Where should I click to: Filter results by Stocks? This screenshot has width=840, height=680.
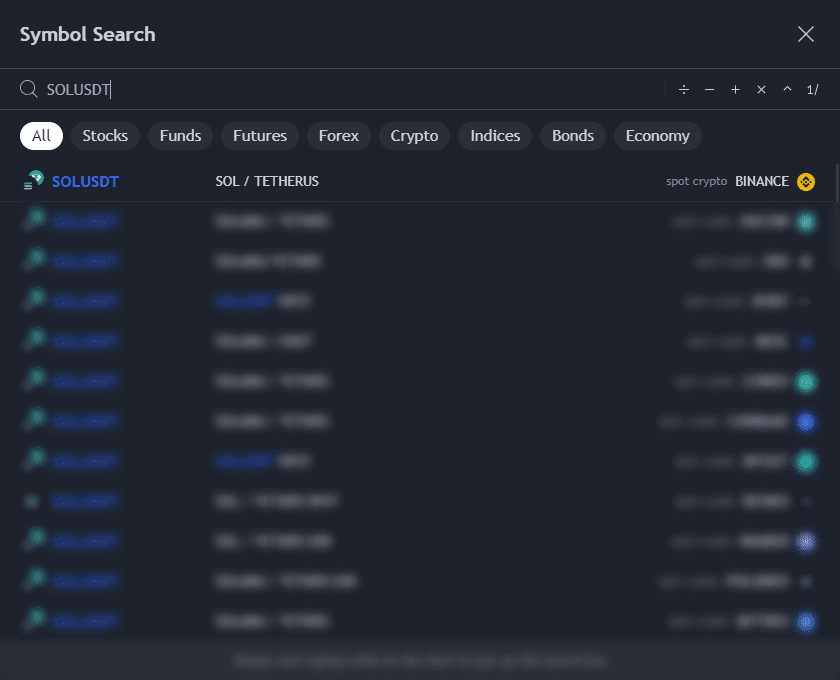[105, 136]
